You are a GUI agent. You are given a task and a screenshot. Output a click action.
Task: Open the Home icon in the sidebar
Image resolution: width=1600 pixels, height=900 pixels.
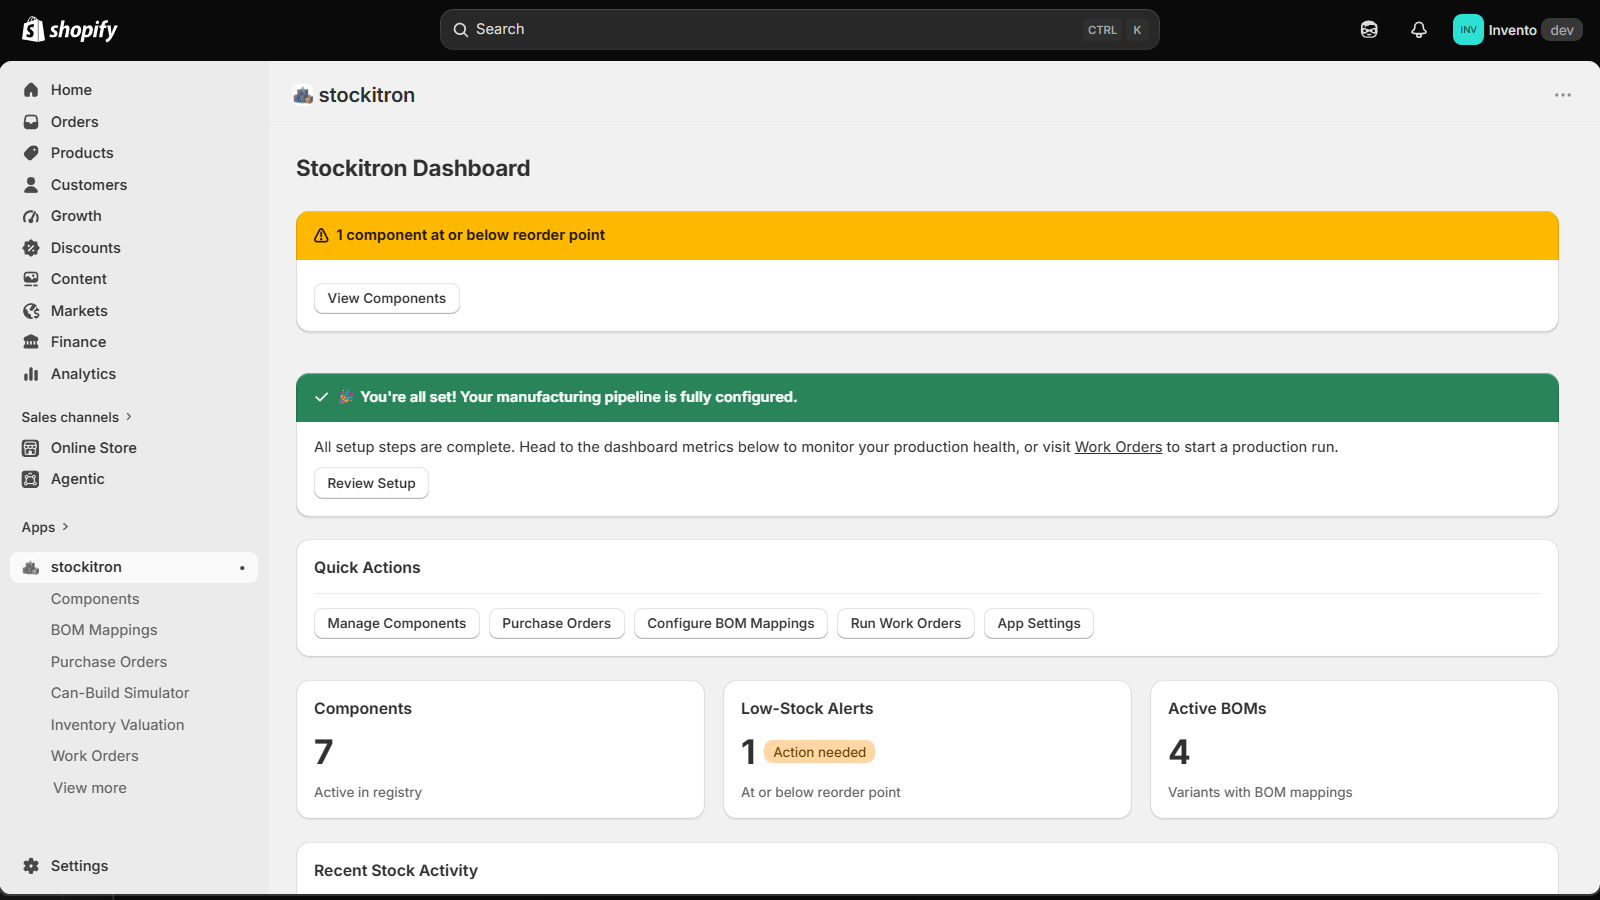pyautogui.click(x=31, y=90)
